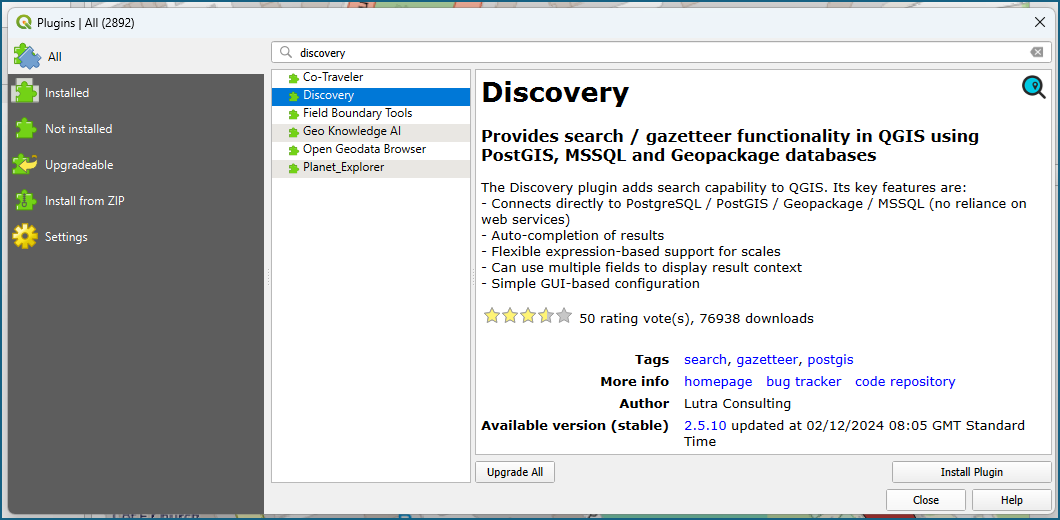Image resolution: width=1060 pixels, height=520 pixels.
Task: Click the Planet_Explorer plugin icon
Action: pyautogui.click(x=293, y=168)
